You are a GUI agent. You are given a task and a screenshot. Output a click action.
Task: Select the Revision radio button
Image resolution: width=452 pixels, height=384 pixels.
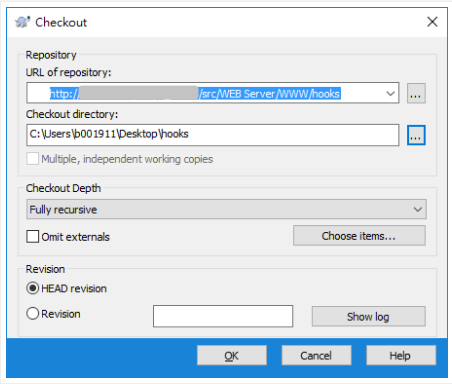33,314
